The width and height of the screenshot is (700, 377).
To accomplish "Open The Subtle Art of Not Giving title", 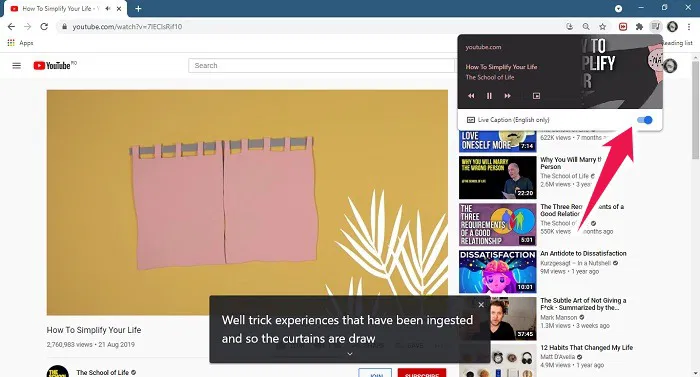I will coord(583,304).
